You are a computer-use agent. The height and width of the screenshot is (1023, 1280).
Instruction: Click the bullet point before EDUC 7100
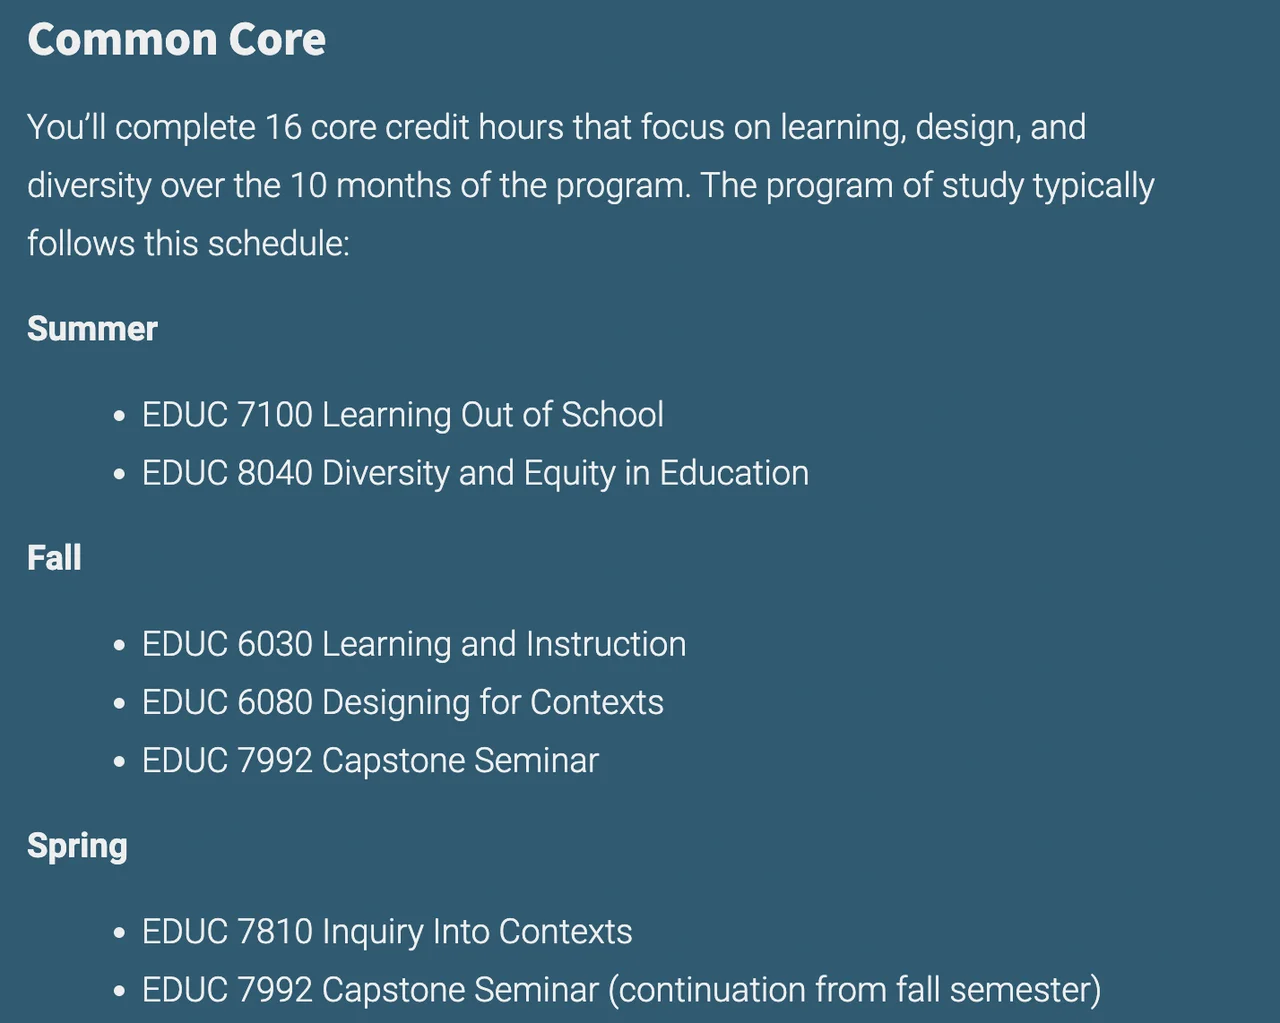pyautogui.click(x=120, y=416)
